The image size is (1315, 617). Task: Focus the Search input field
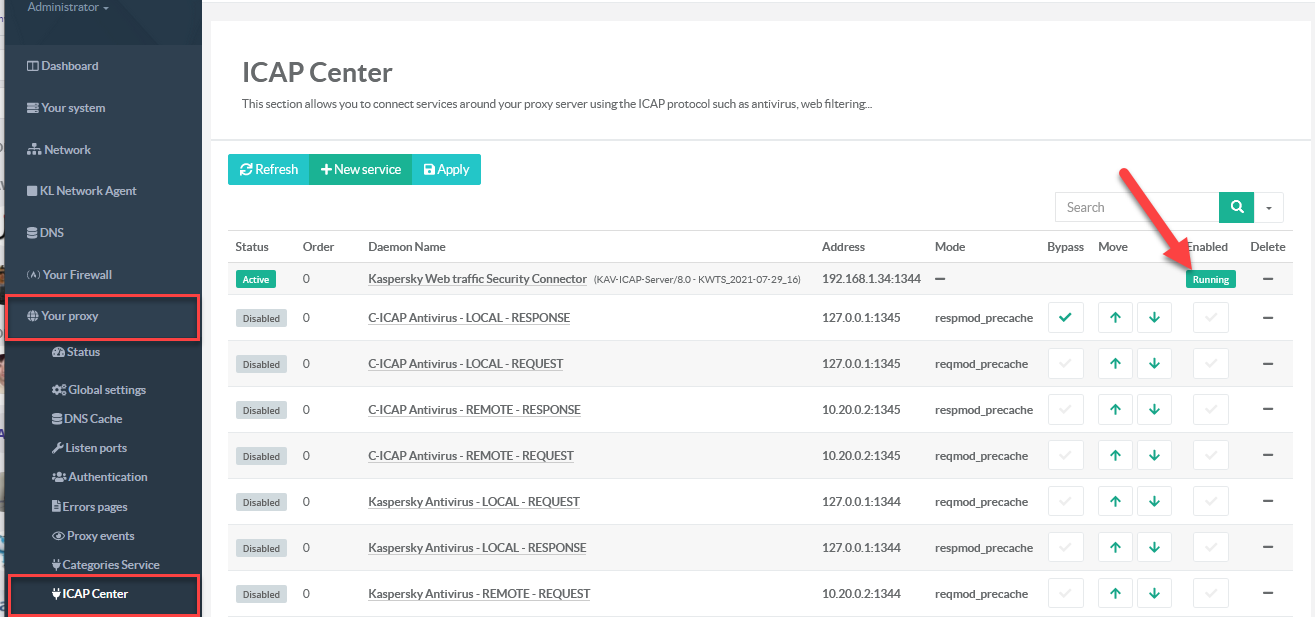[x=1136, y=207]
